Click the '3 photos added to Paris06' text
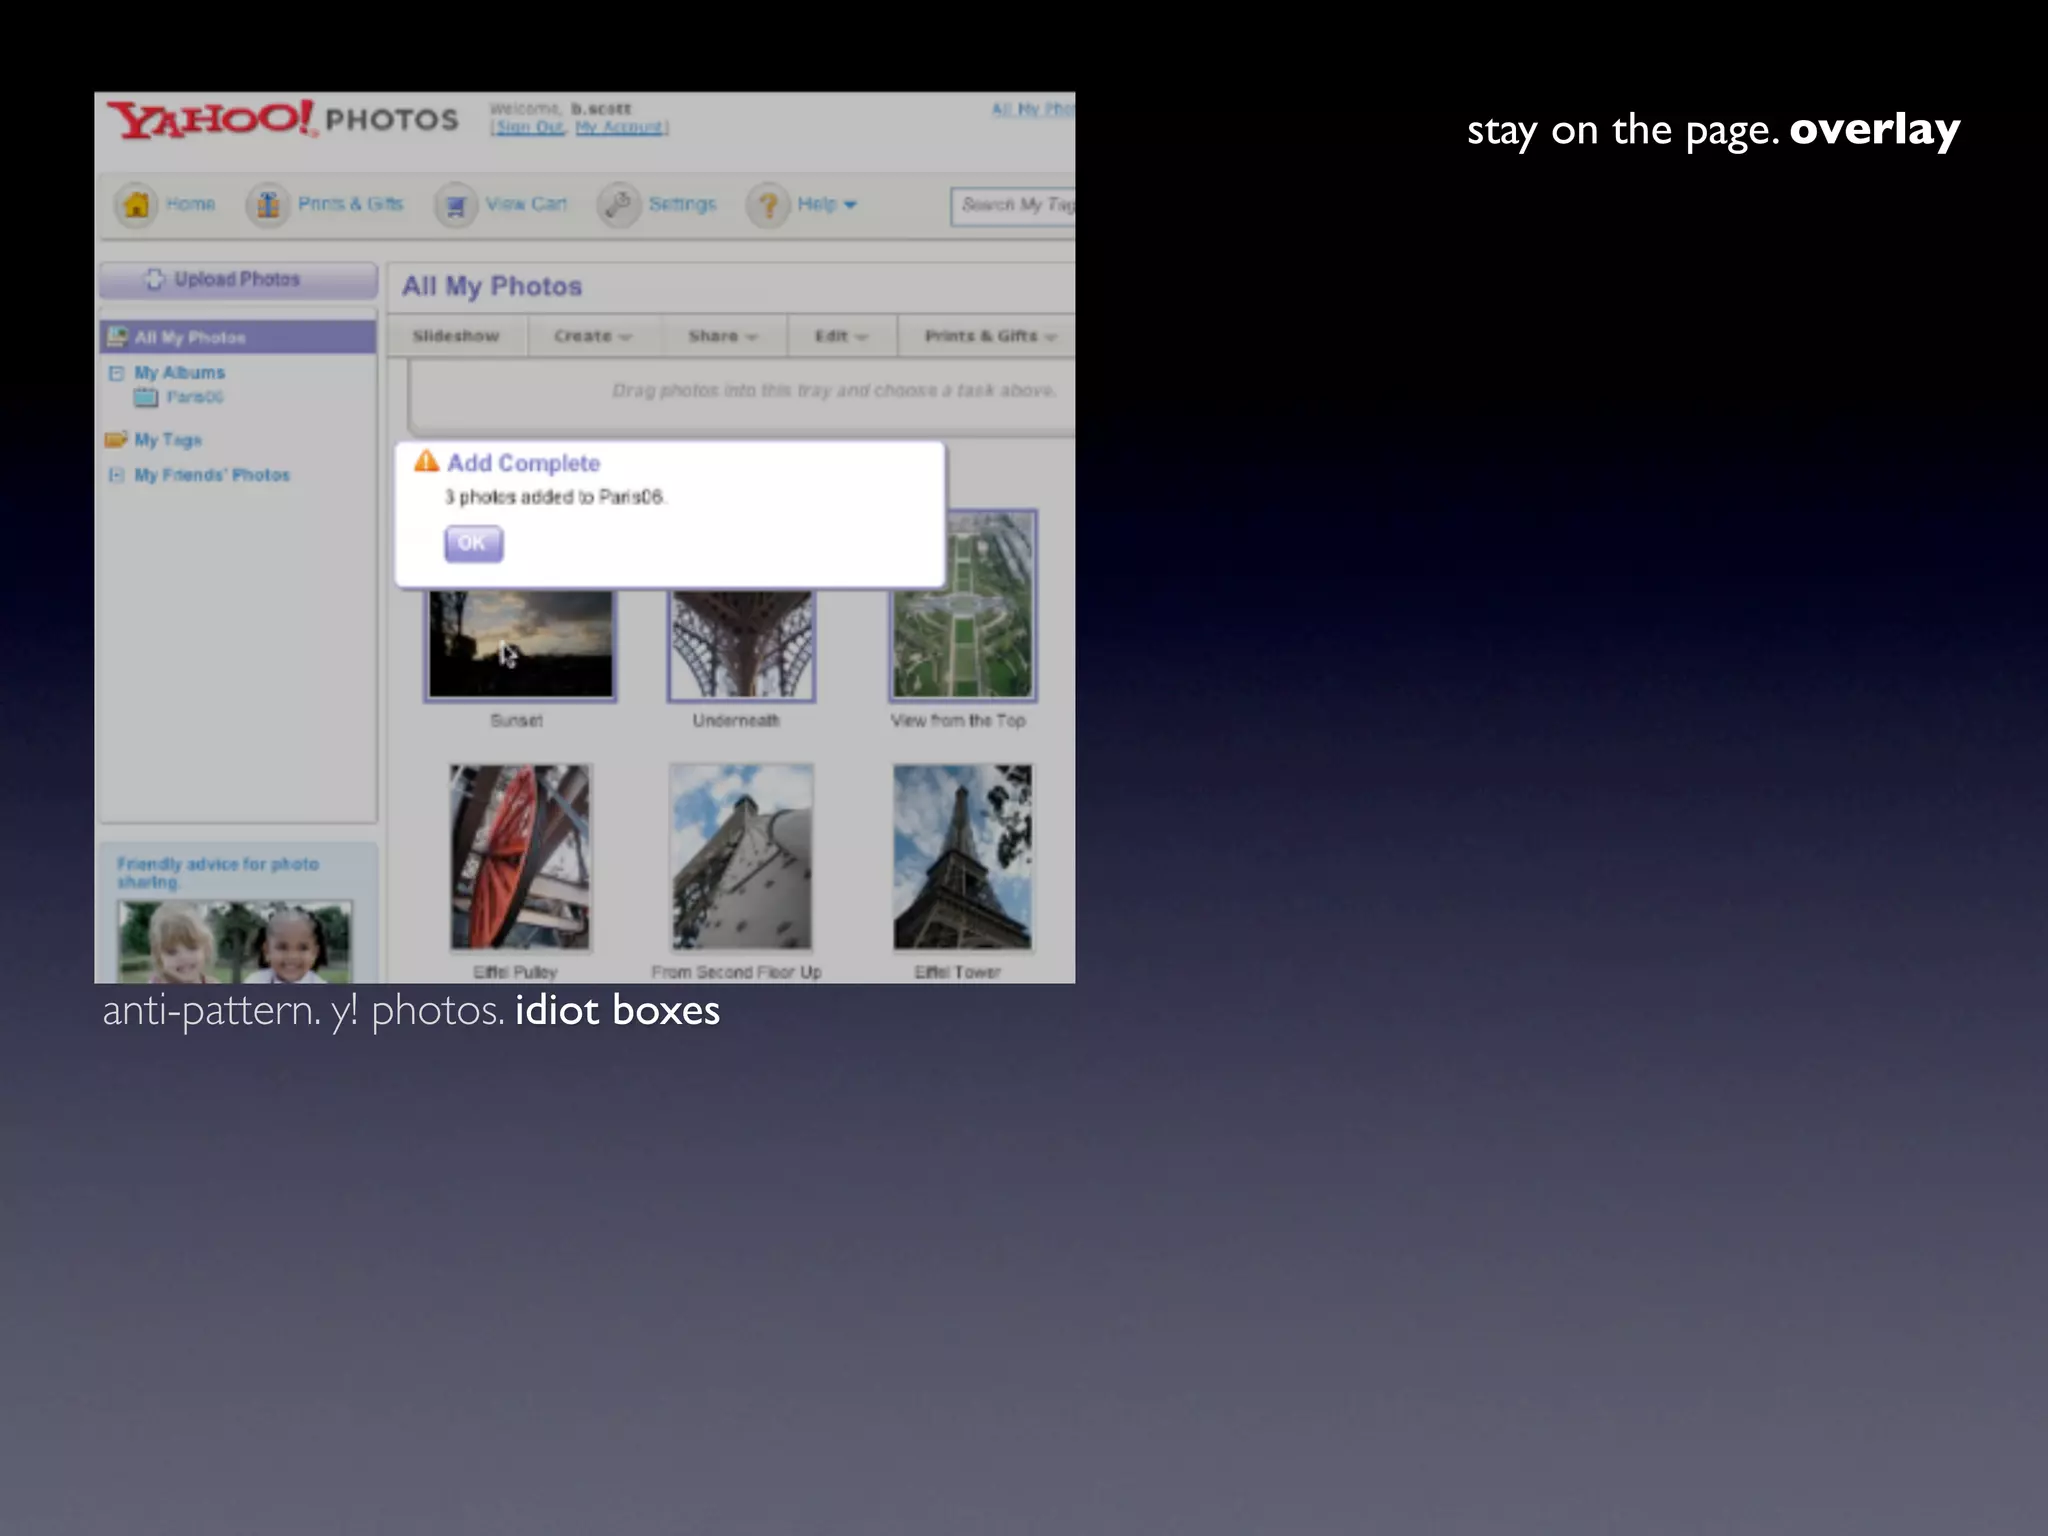The width and height of the screenshot is (2048, 1536). pyautogui.click(x=555, y=497)
